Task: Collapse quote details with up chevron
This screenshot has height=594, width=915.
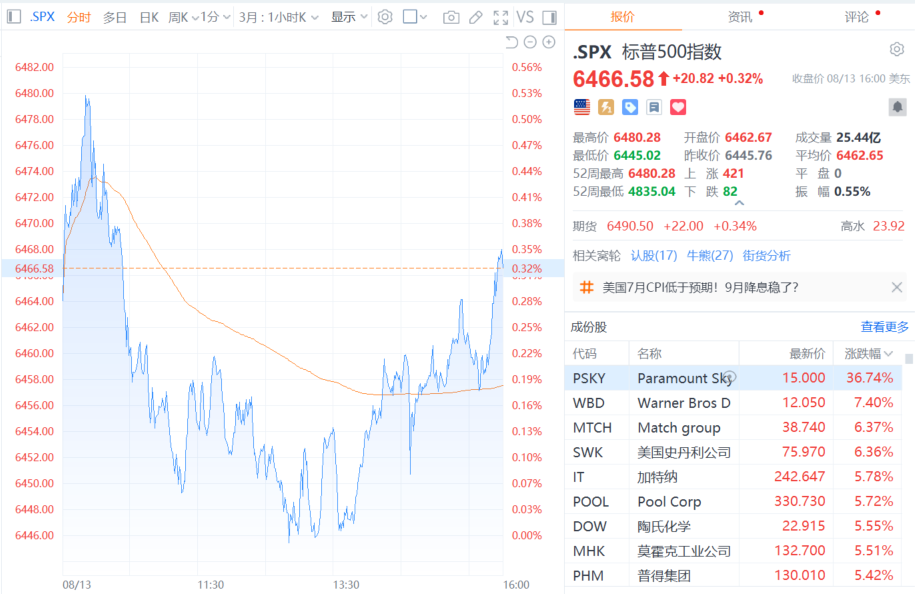Action: 739,203
